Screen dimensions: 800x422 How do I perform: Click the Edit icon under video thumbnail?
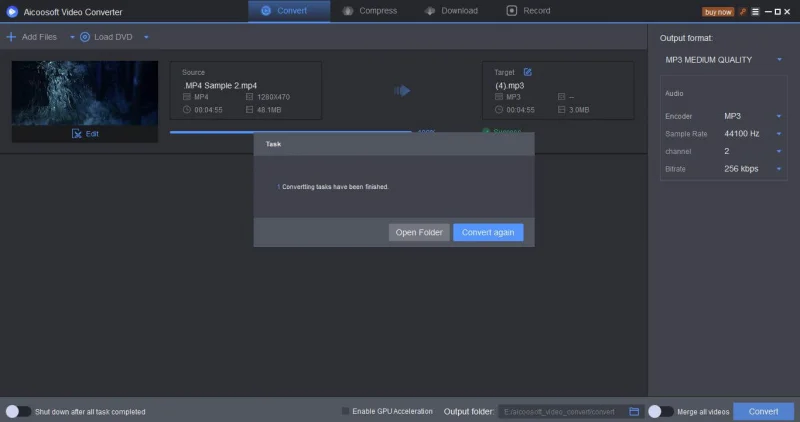[77, 133]
